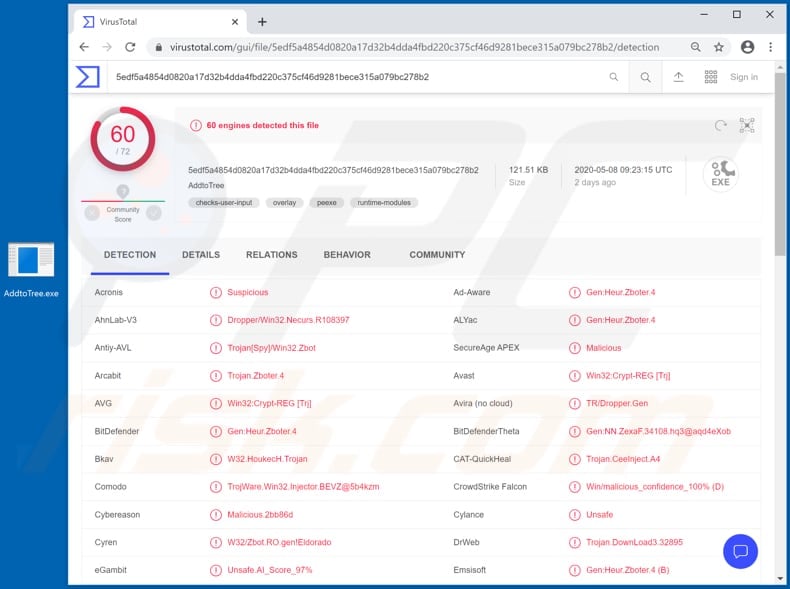
Task: Click the Trojan[Spy]/Win32.Zbot result
Action: coord(272,348)
